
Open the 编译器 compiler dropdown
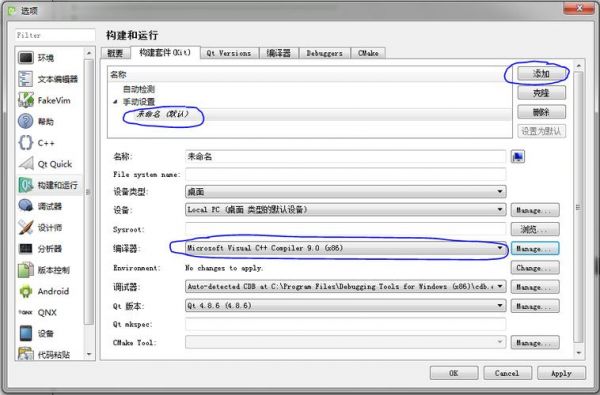[346, 248]
